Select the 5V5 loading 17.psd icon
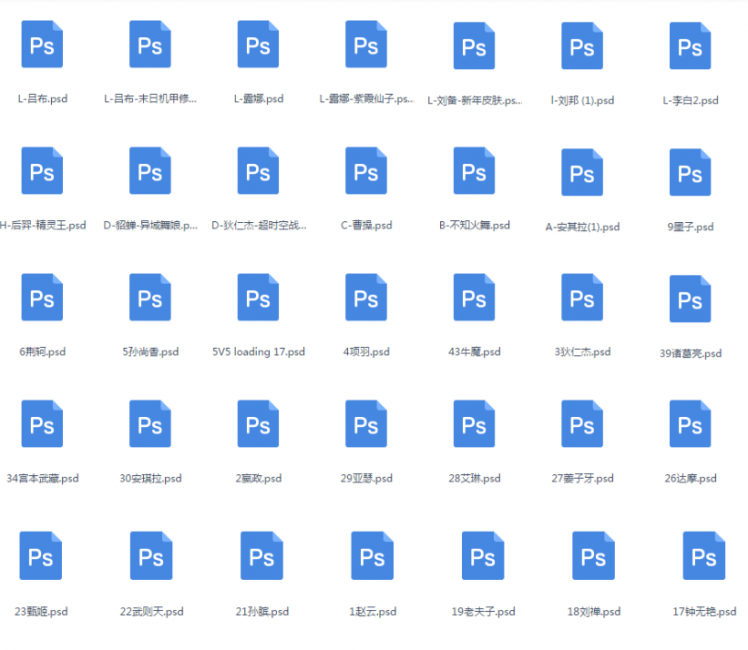The height and width of the screenshot is (650, 748). [x=258, y=297]
